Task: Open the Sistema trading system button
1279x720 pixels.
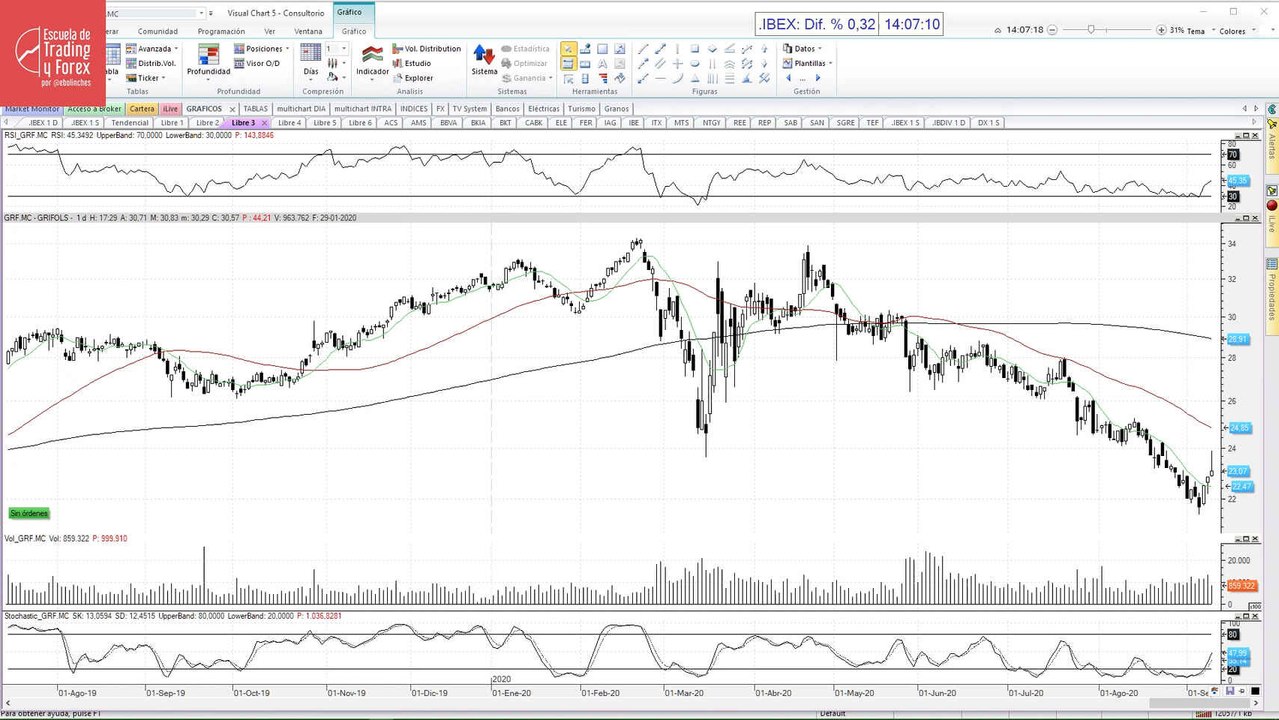Action: tap(484, 60)
